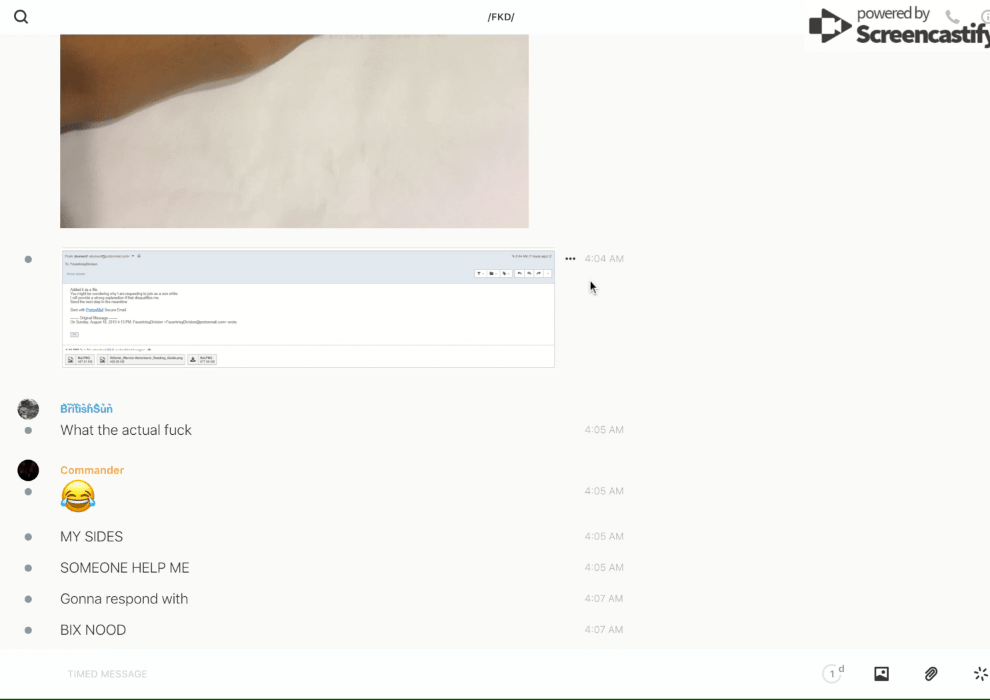Image resolution: width=990 pixels, height=700 pixels.
Task: Select the "What the actual fuck" message
Action: 126,430
